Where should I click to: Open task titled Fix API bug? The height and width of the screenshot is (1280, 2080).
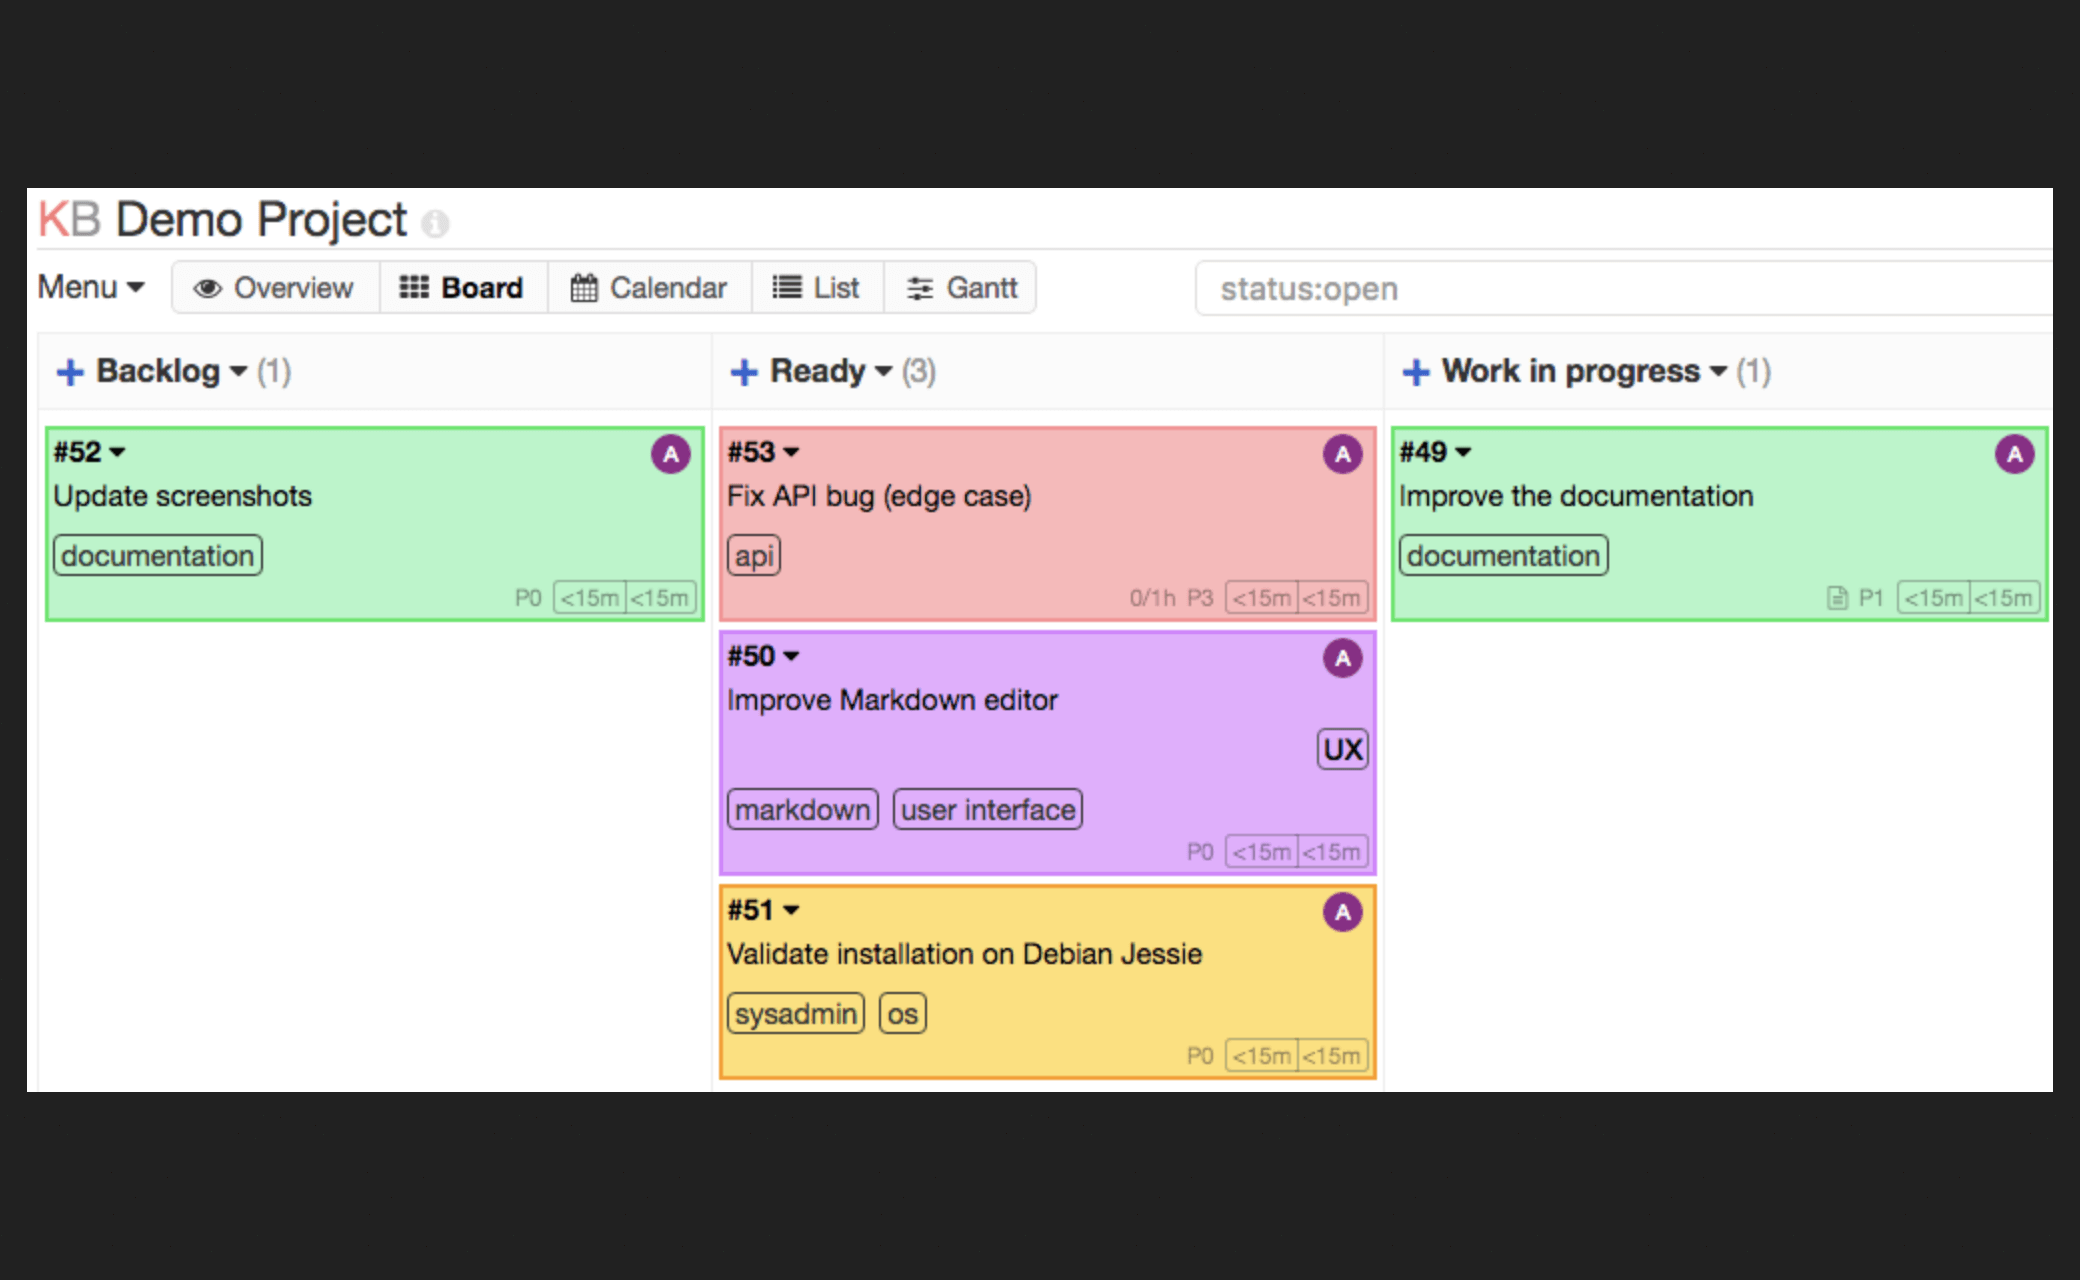[x=879, y=496]
